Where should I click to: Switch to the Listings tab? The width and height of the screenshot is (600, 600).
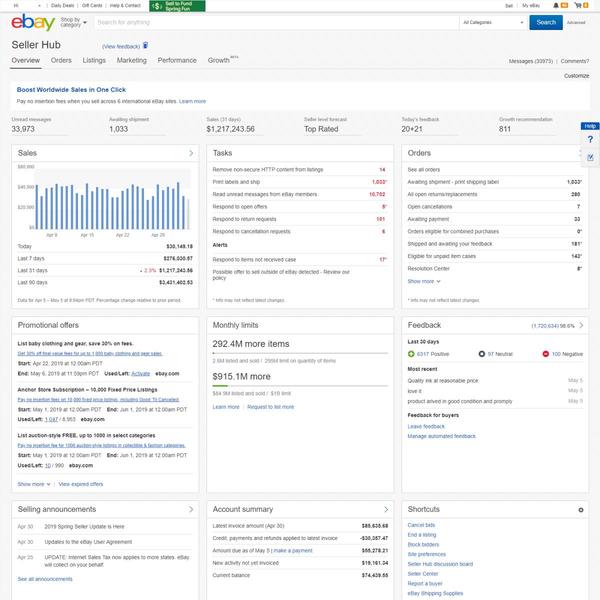click(94, 60)
